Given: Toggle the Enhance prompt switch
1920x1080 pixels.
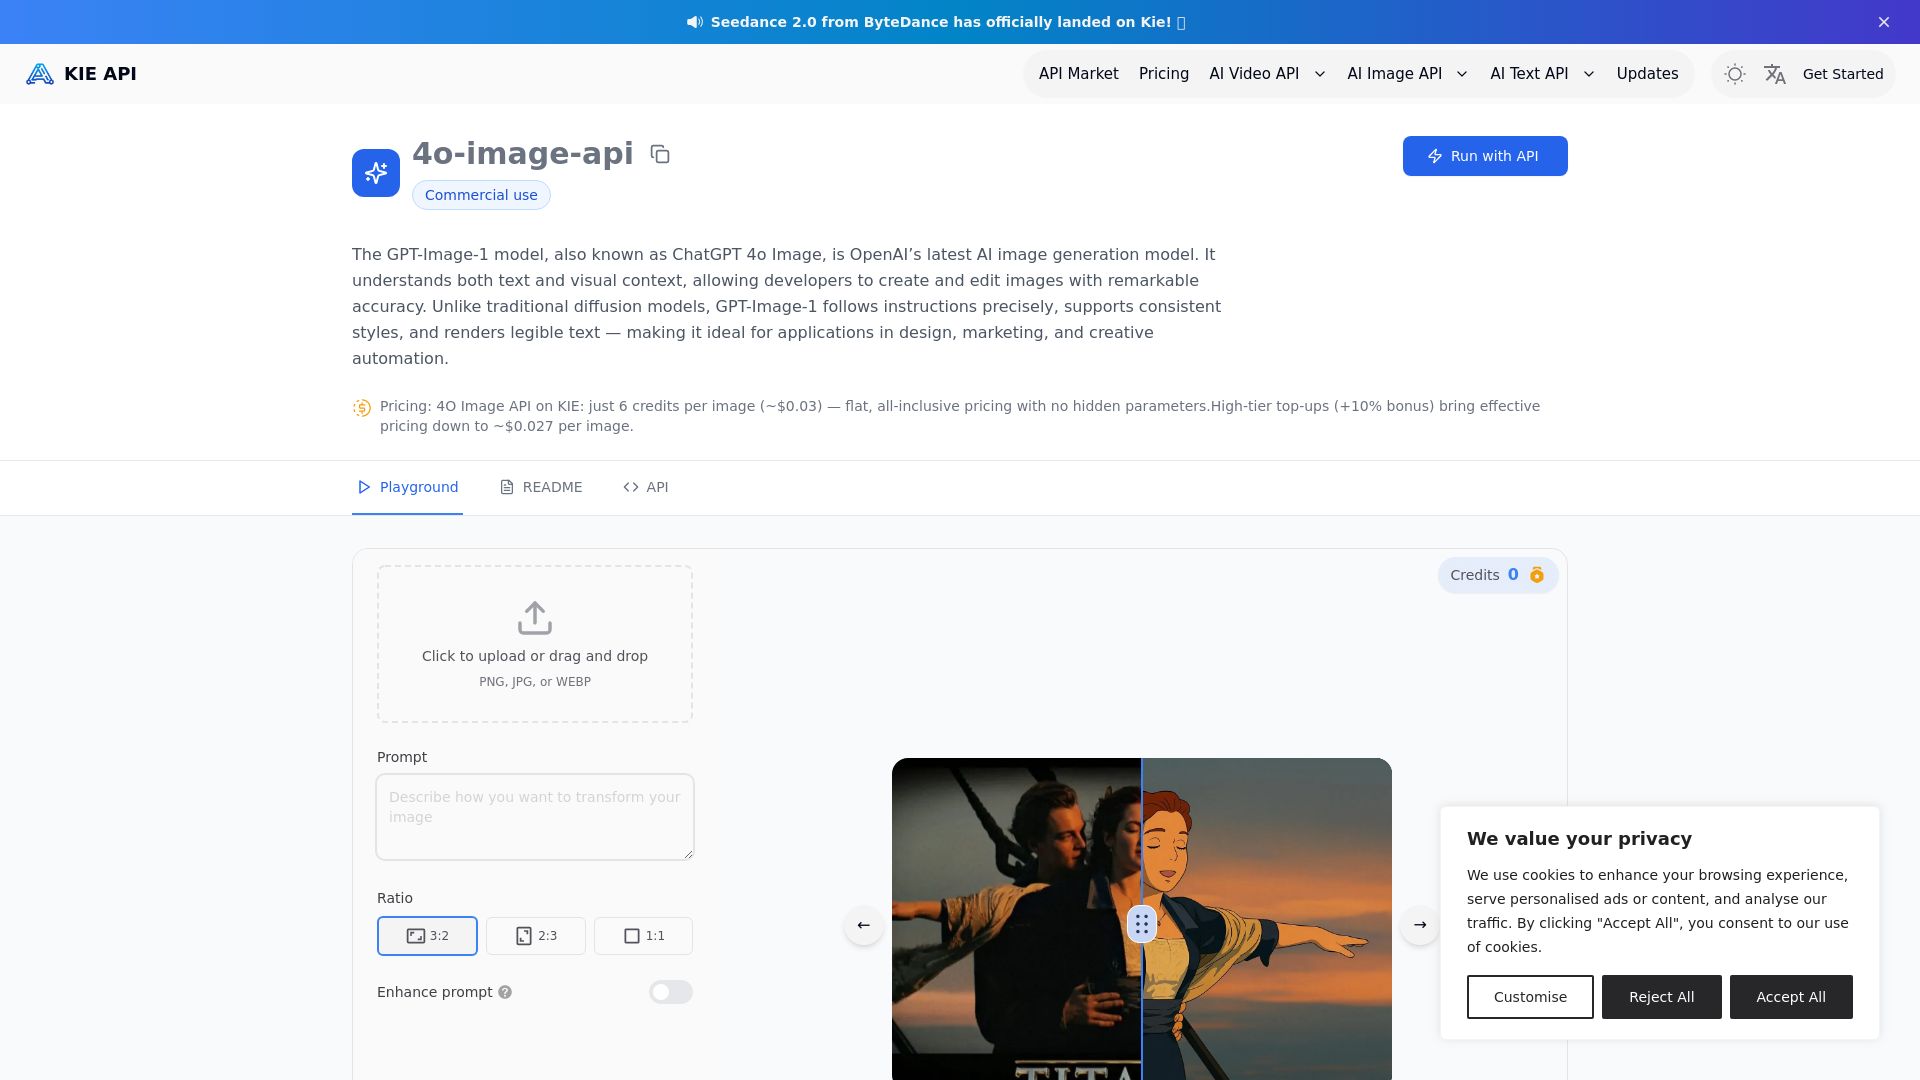Looking at the screenshot, I should (x=671, y=992).
